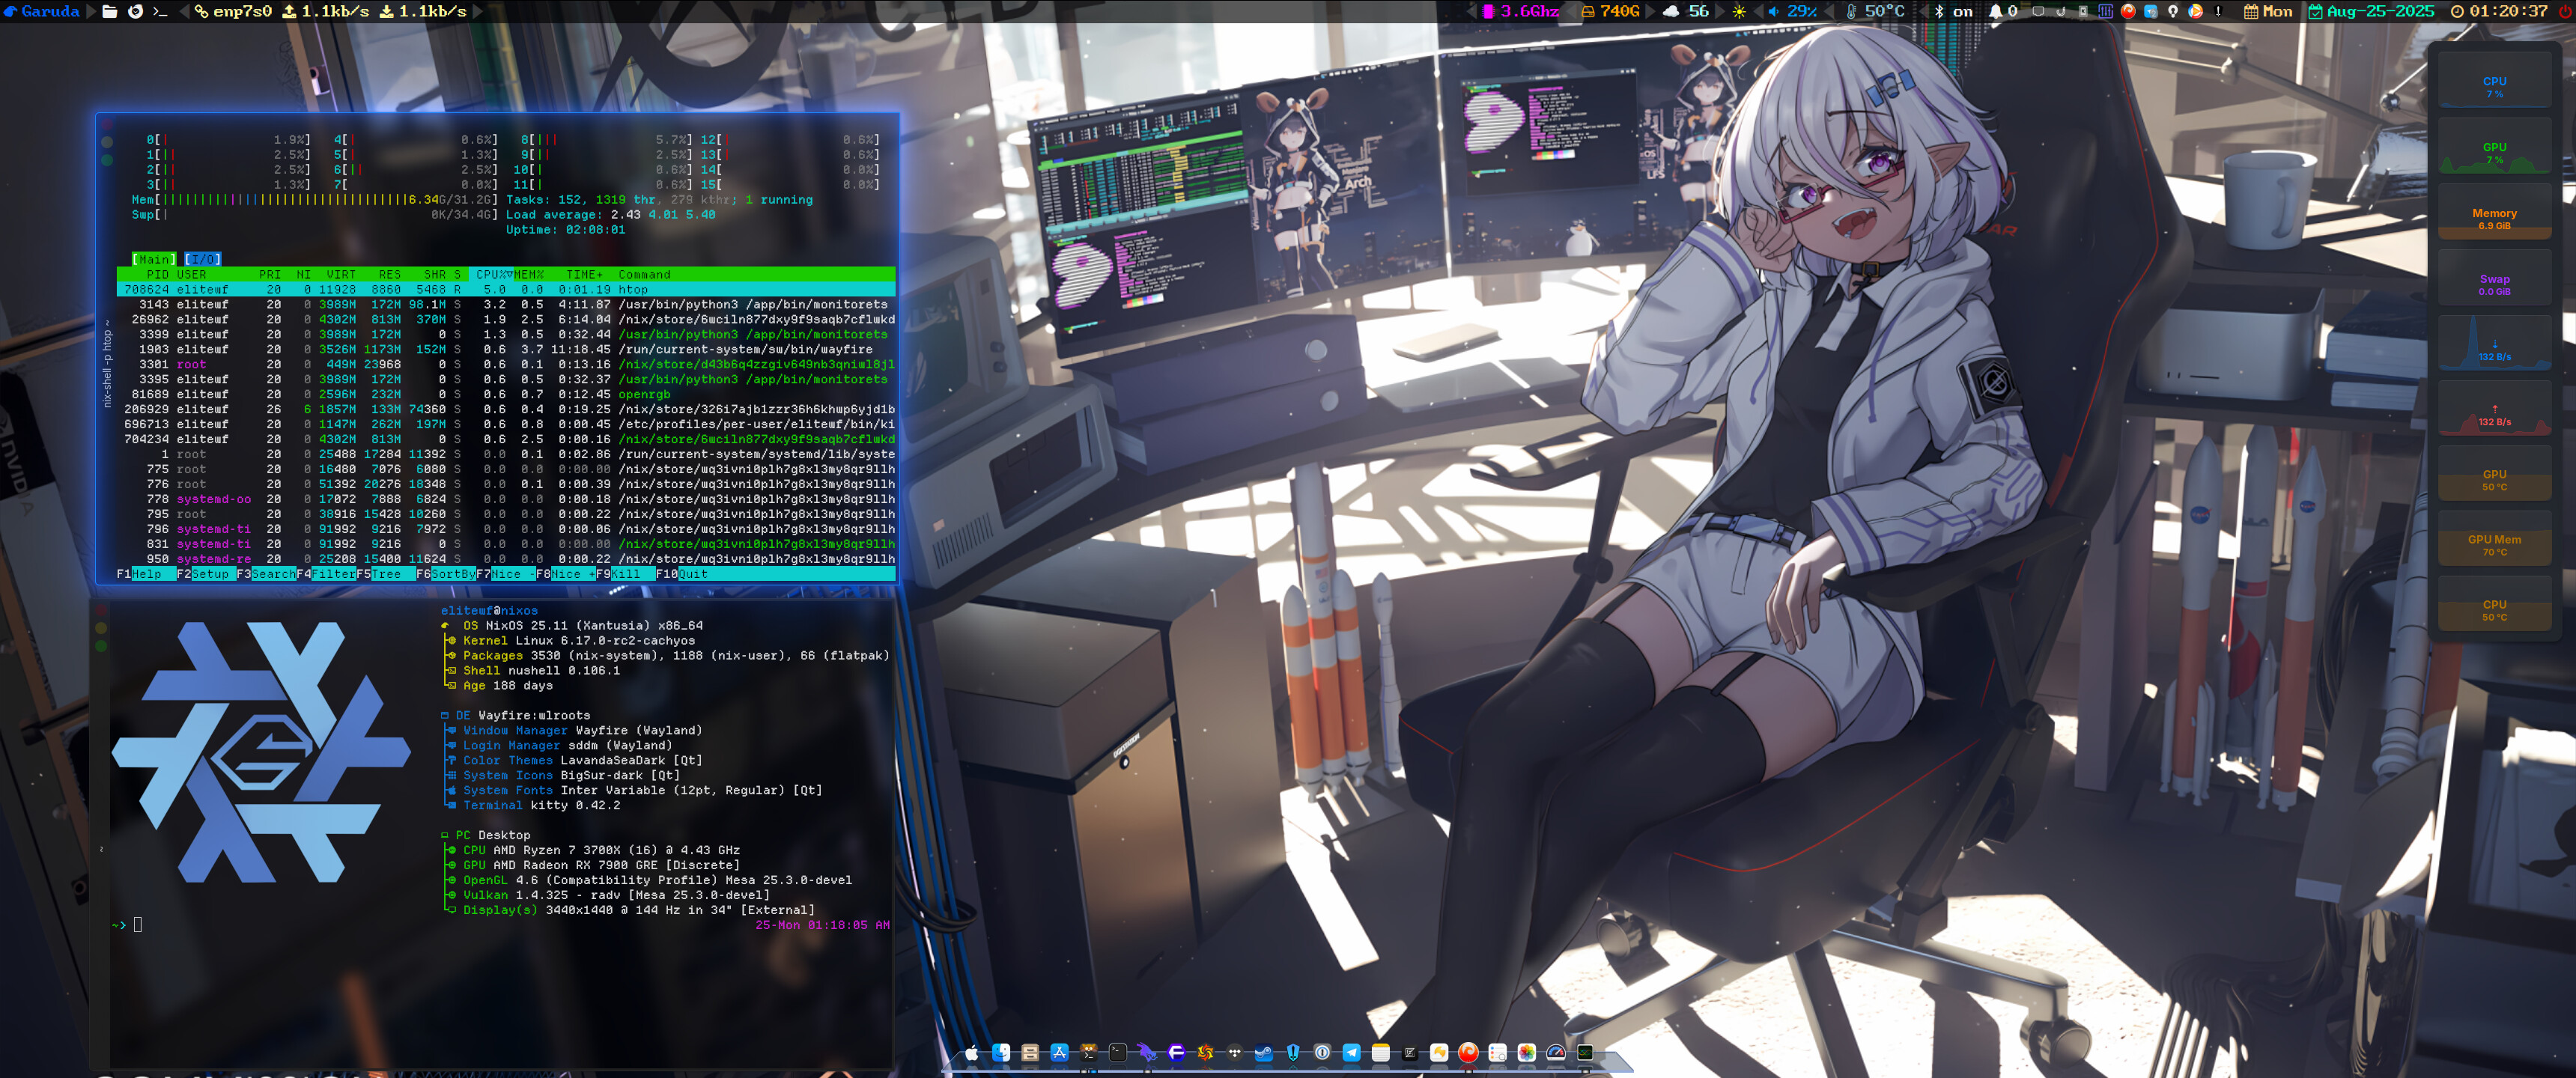Launch App Store icon in dock
The image size is (2576, 1078).
tap(1060, 1053)
